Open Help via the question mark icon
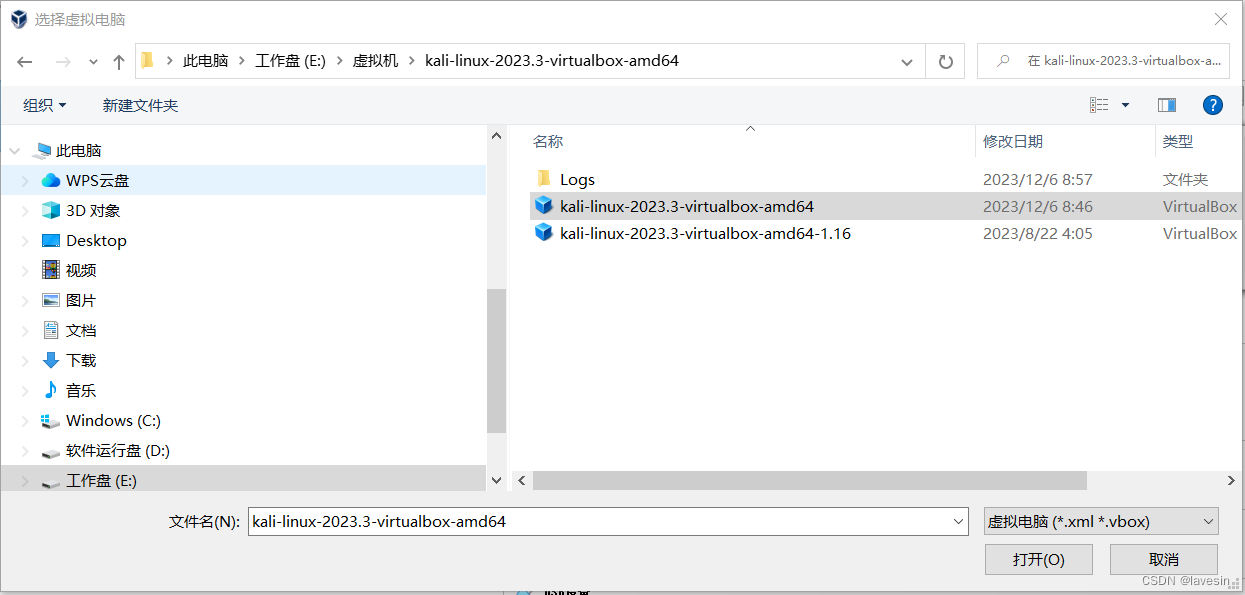 [1212, 104]
